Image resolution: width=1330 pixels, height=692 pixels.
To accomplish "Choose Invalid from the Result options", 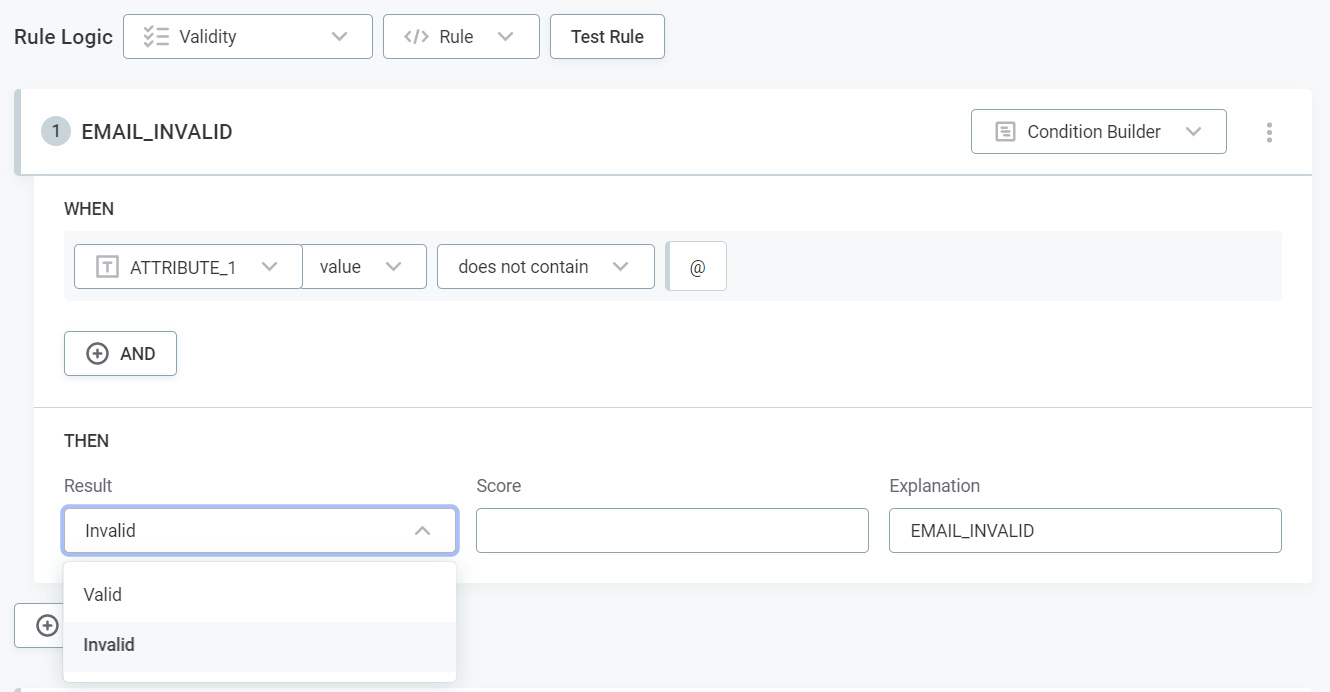I will [x=259, y=645].
